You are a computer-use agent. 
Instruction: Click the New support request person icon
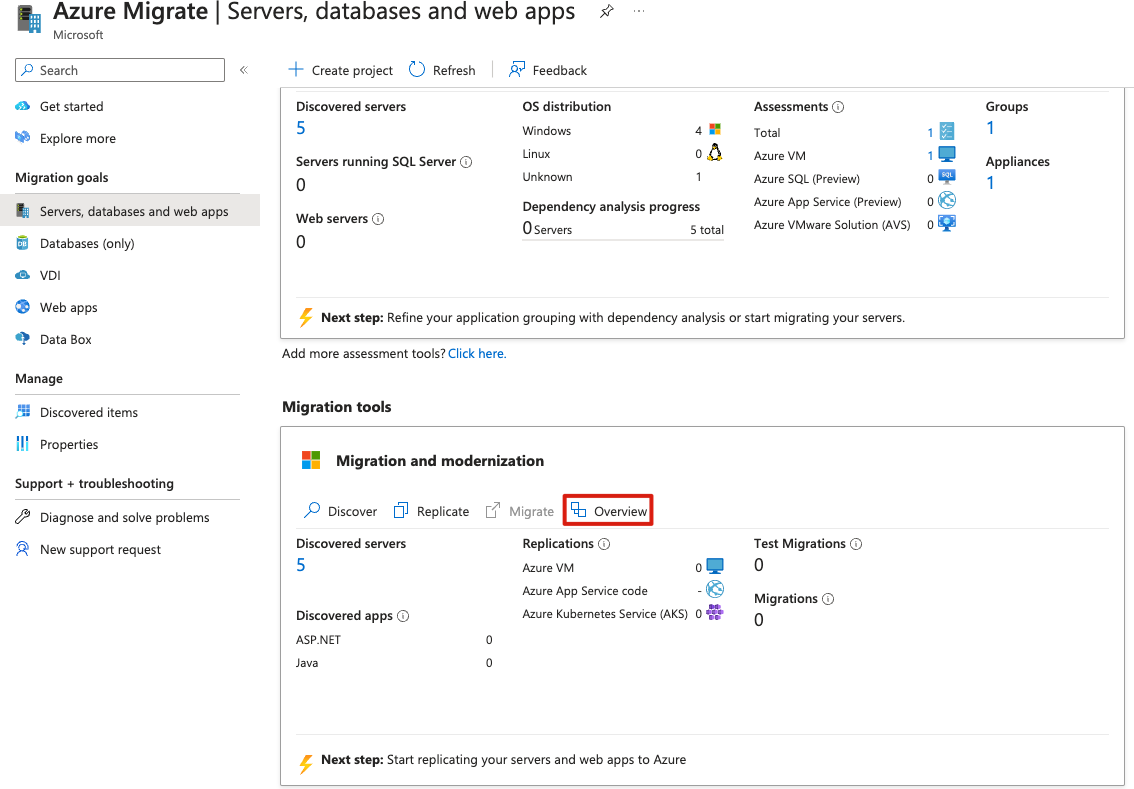click(x=22, y=549)
